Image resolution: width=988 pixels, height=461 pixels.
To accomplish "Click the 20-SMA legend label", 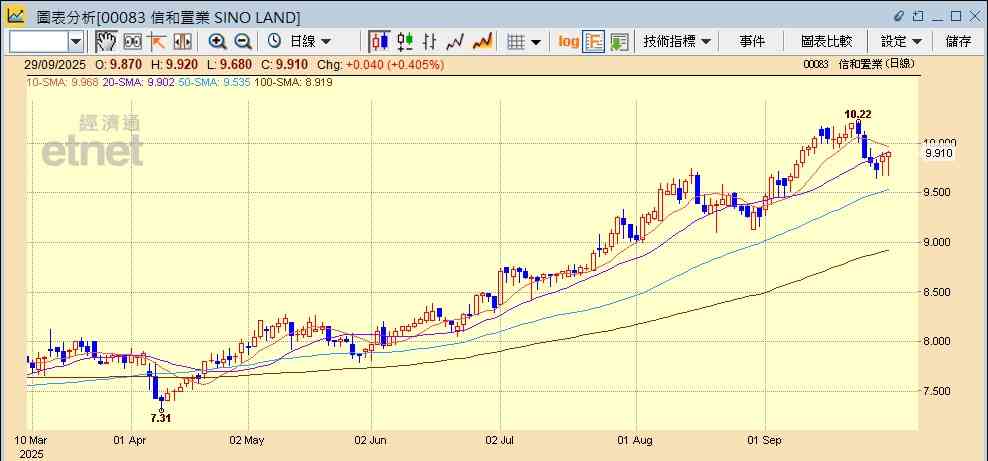I will 139,82.
